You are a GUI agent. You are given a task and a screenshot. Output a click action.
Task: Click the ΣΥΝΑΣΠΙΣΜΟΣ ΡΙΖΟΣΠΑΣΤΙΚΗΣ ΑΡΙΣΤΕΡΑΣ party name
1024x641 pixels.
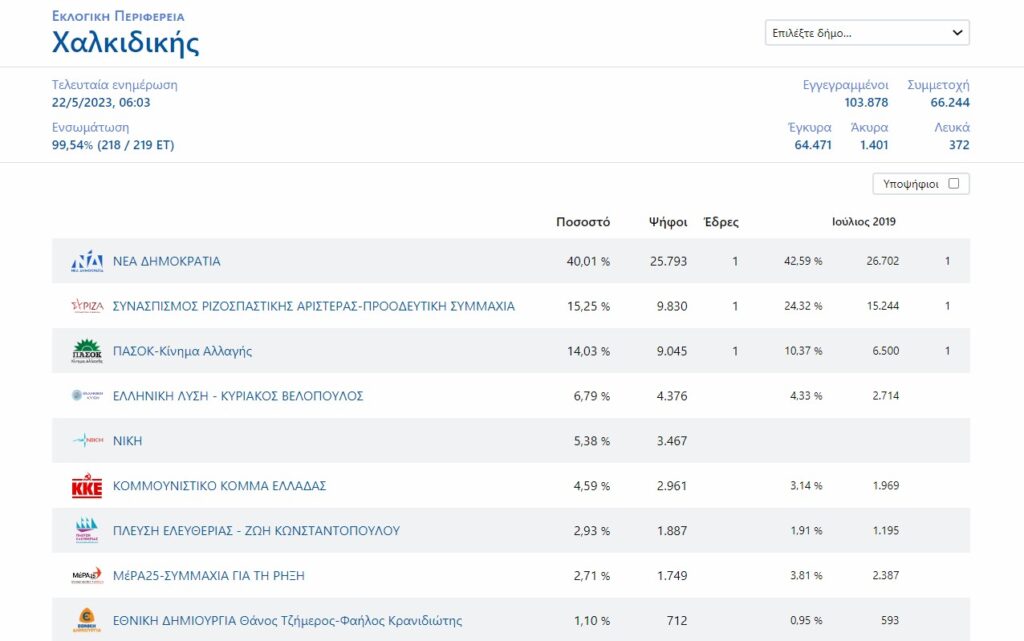coord(313,306)
